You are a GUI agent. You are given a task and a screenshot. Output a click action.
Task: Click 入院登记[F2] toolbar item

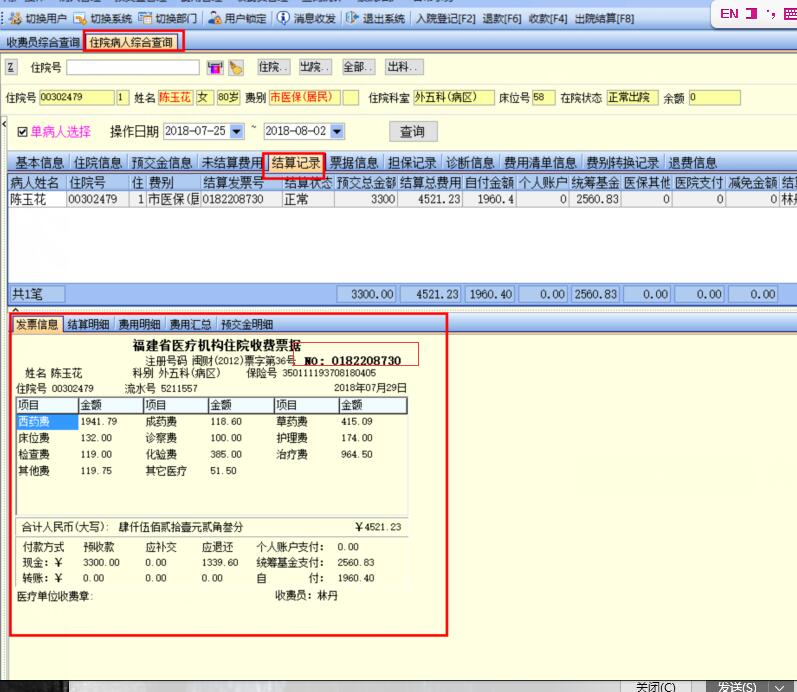[445, 18]
